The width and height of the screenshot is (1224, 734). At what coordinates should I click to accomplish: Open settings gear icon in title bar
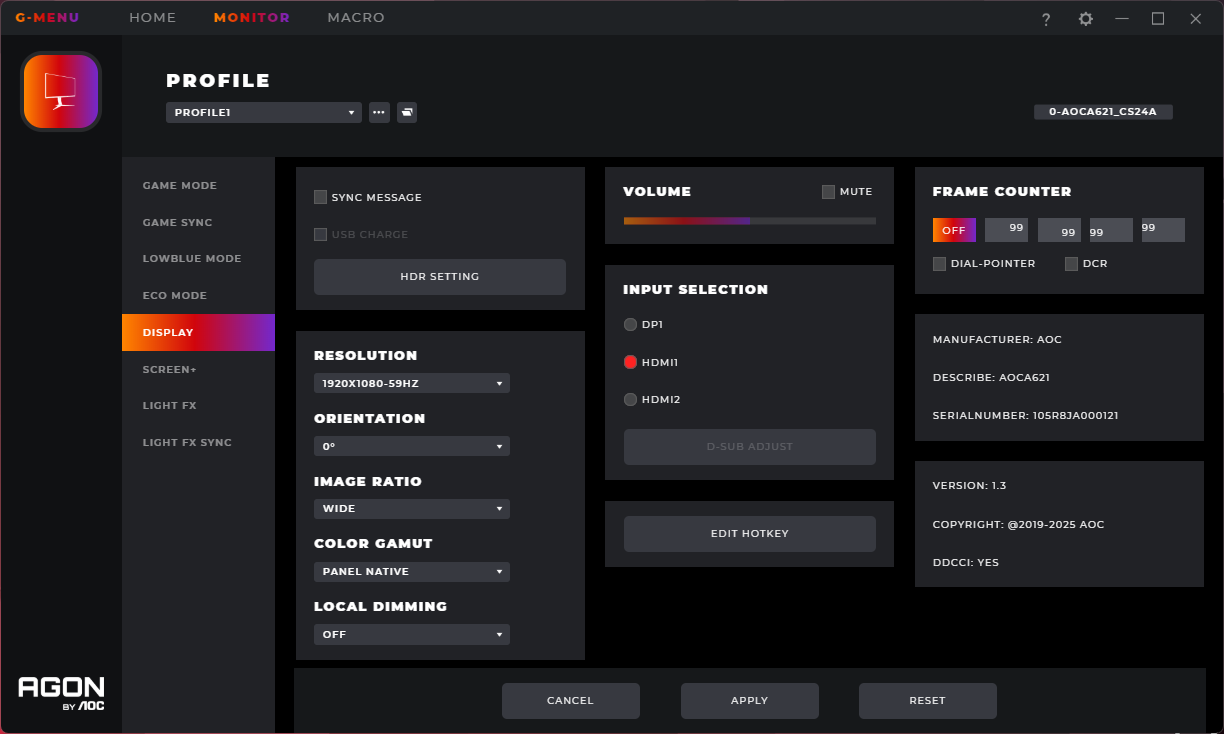tap(1085, 19)
